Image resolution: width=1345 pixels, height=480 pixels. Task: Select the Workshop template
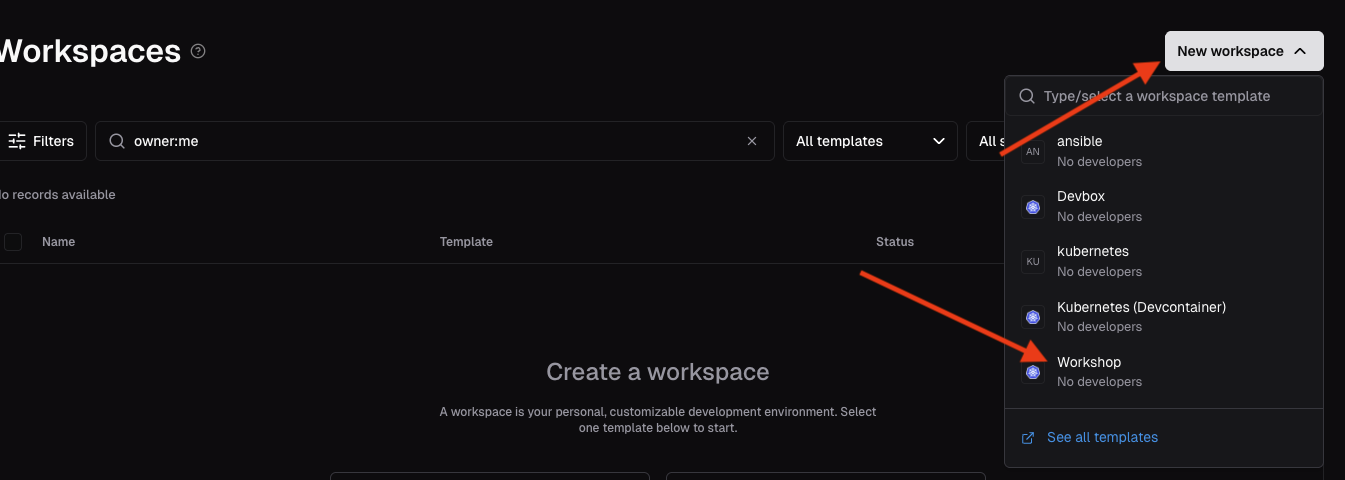tap(1164, 371)
